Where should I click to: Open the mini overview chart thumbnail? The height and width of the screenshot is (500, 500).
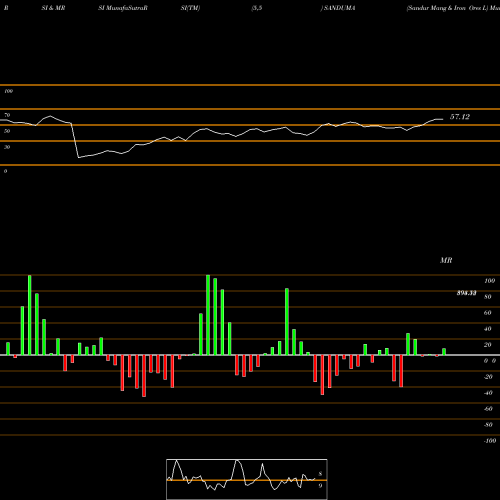(247, 479)
